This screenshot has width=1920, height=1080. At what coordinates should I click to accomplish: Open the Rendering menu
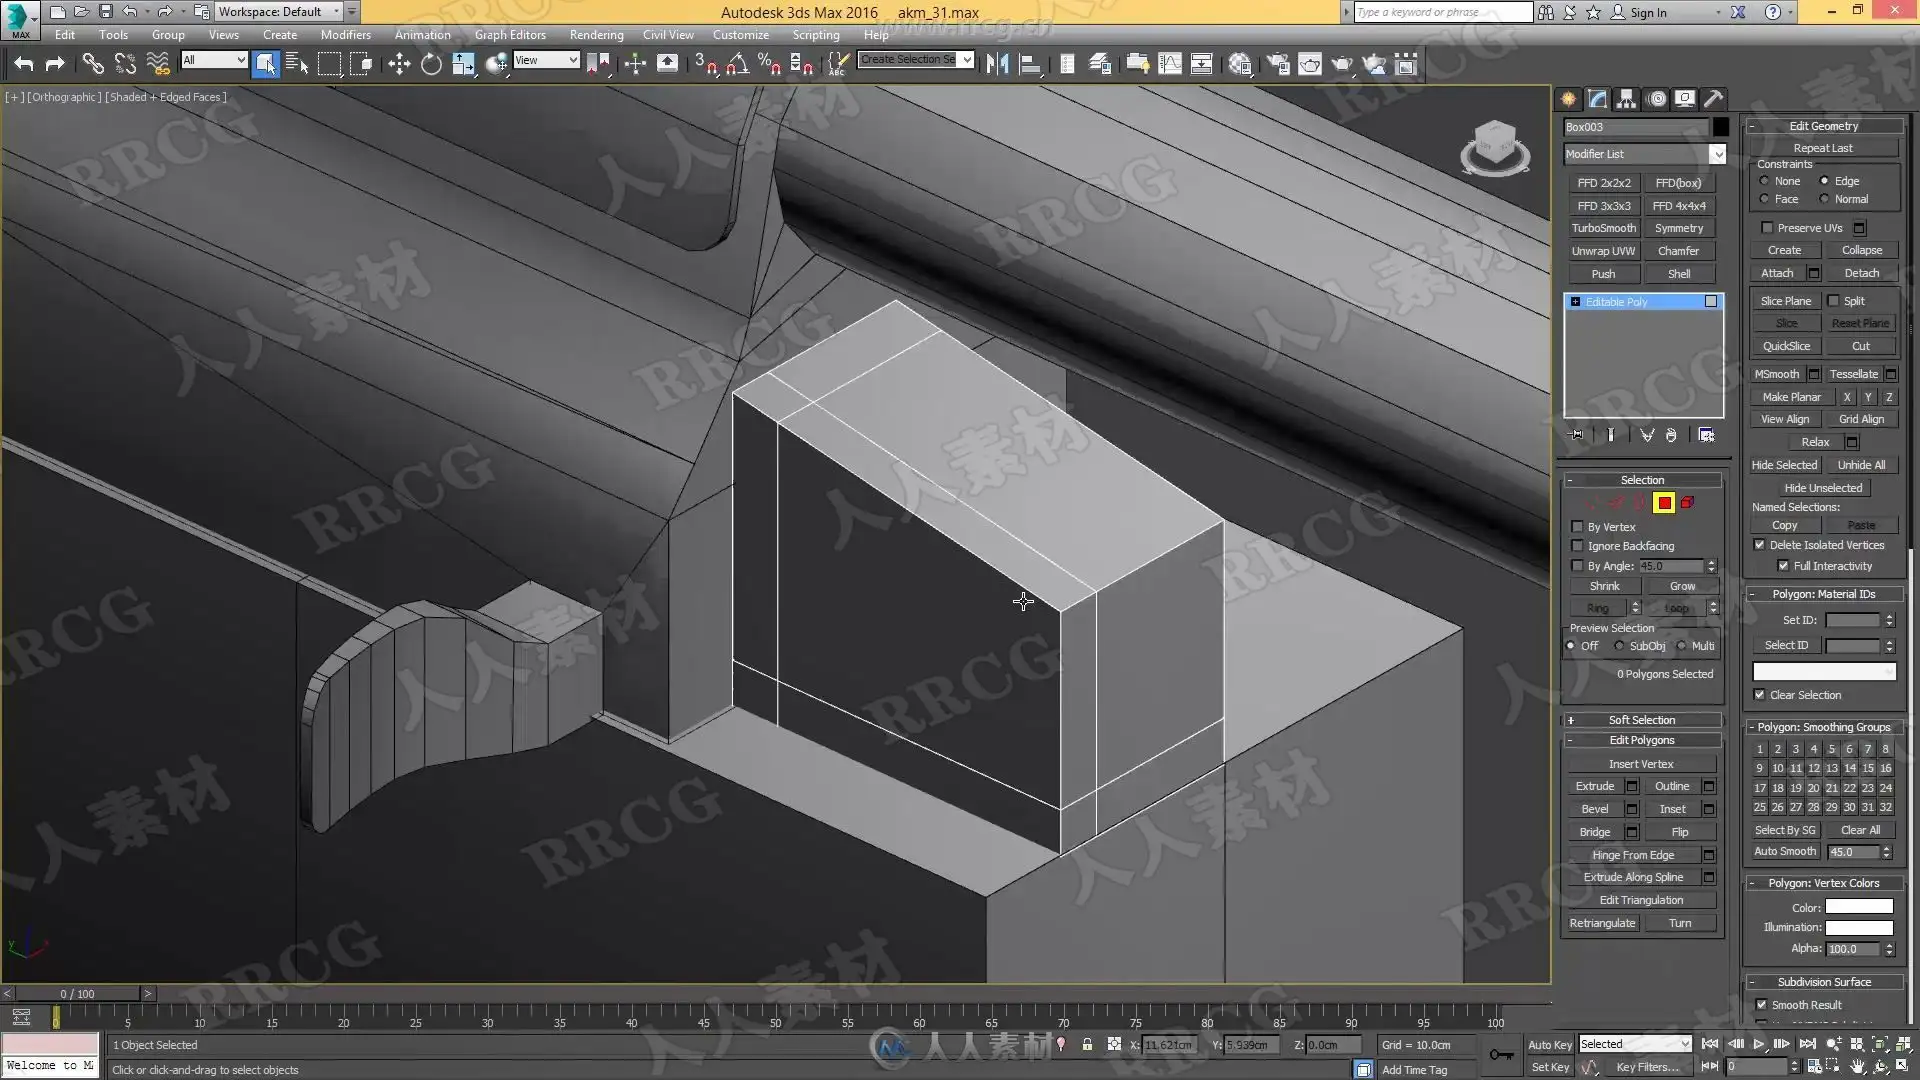596,34
